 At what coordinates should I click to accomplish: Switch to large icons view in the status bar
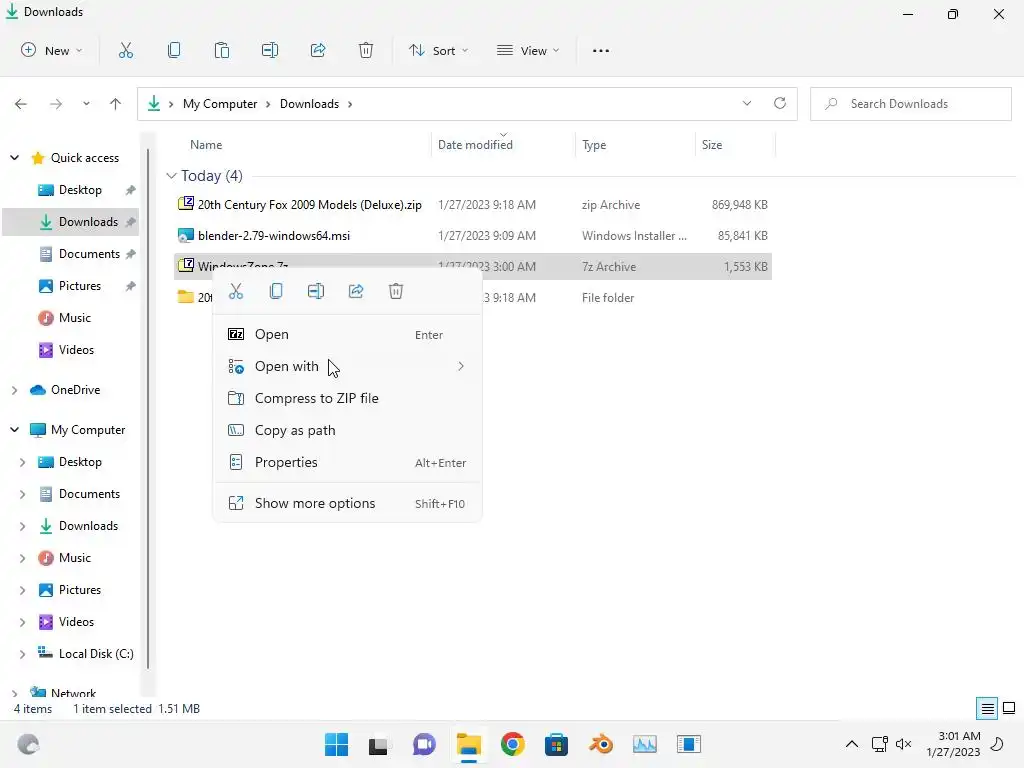tap(1009, 708)
